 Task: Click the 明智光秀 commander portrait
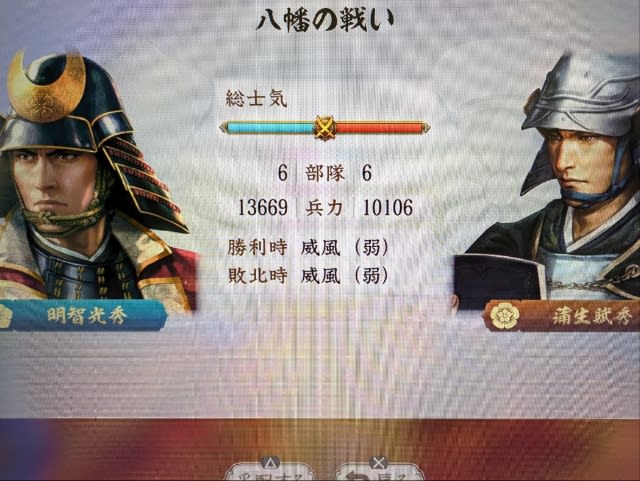(94, 180)
